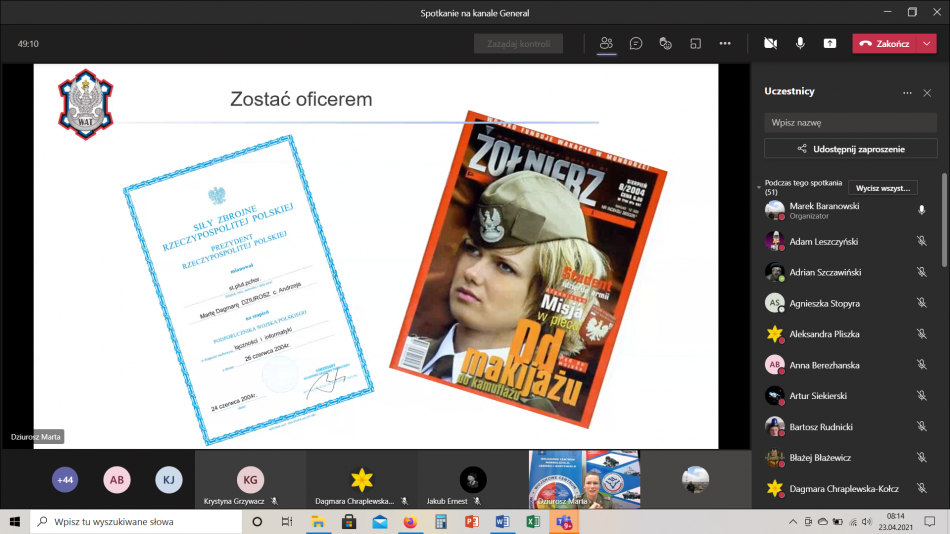The height and width of the screenshot is (534, 950).
Task: Click the AB avatar in bottom strip
Action: (x=117, y=480)
